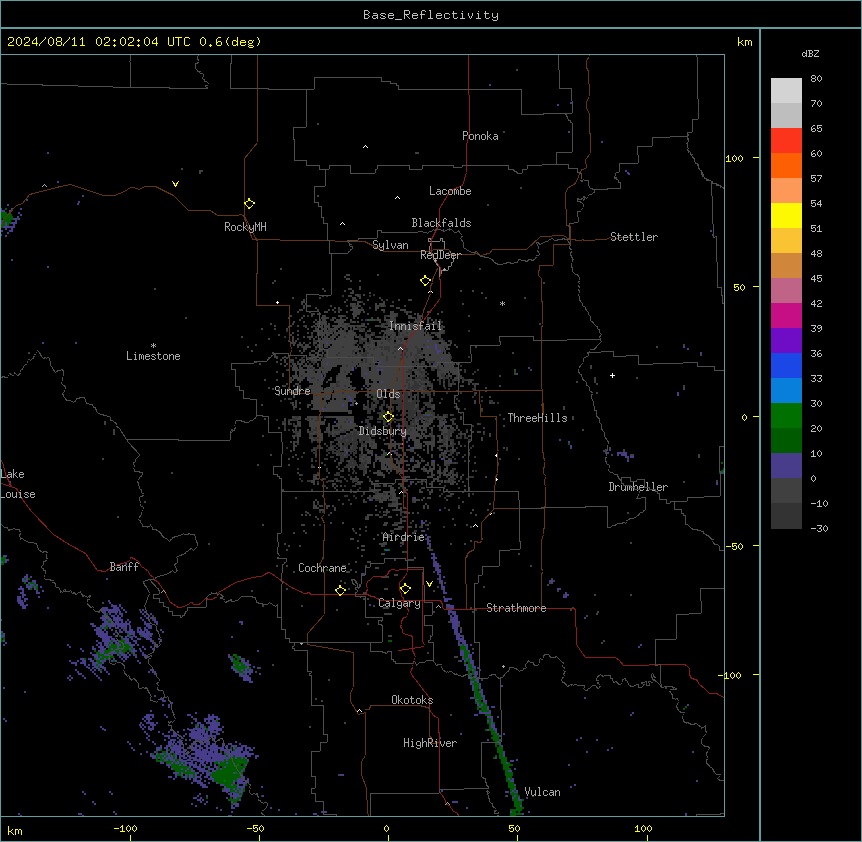Click the Ponoka city label
Viewport: 862px width, 842px height.
pos(480,136)
